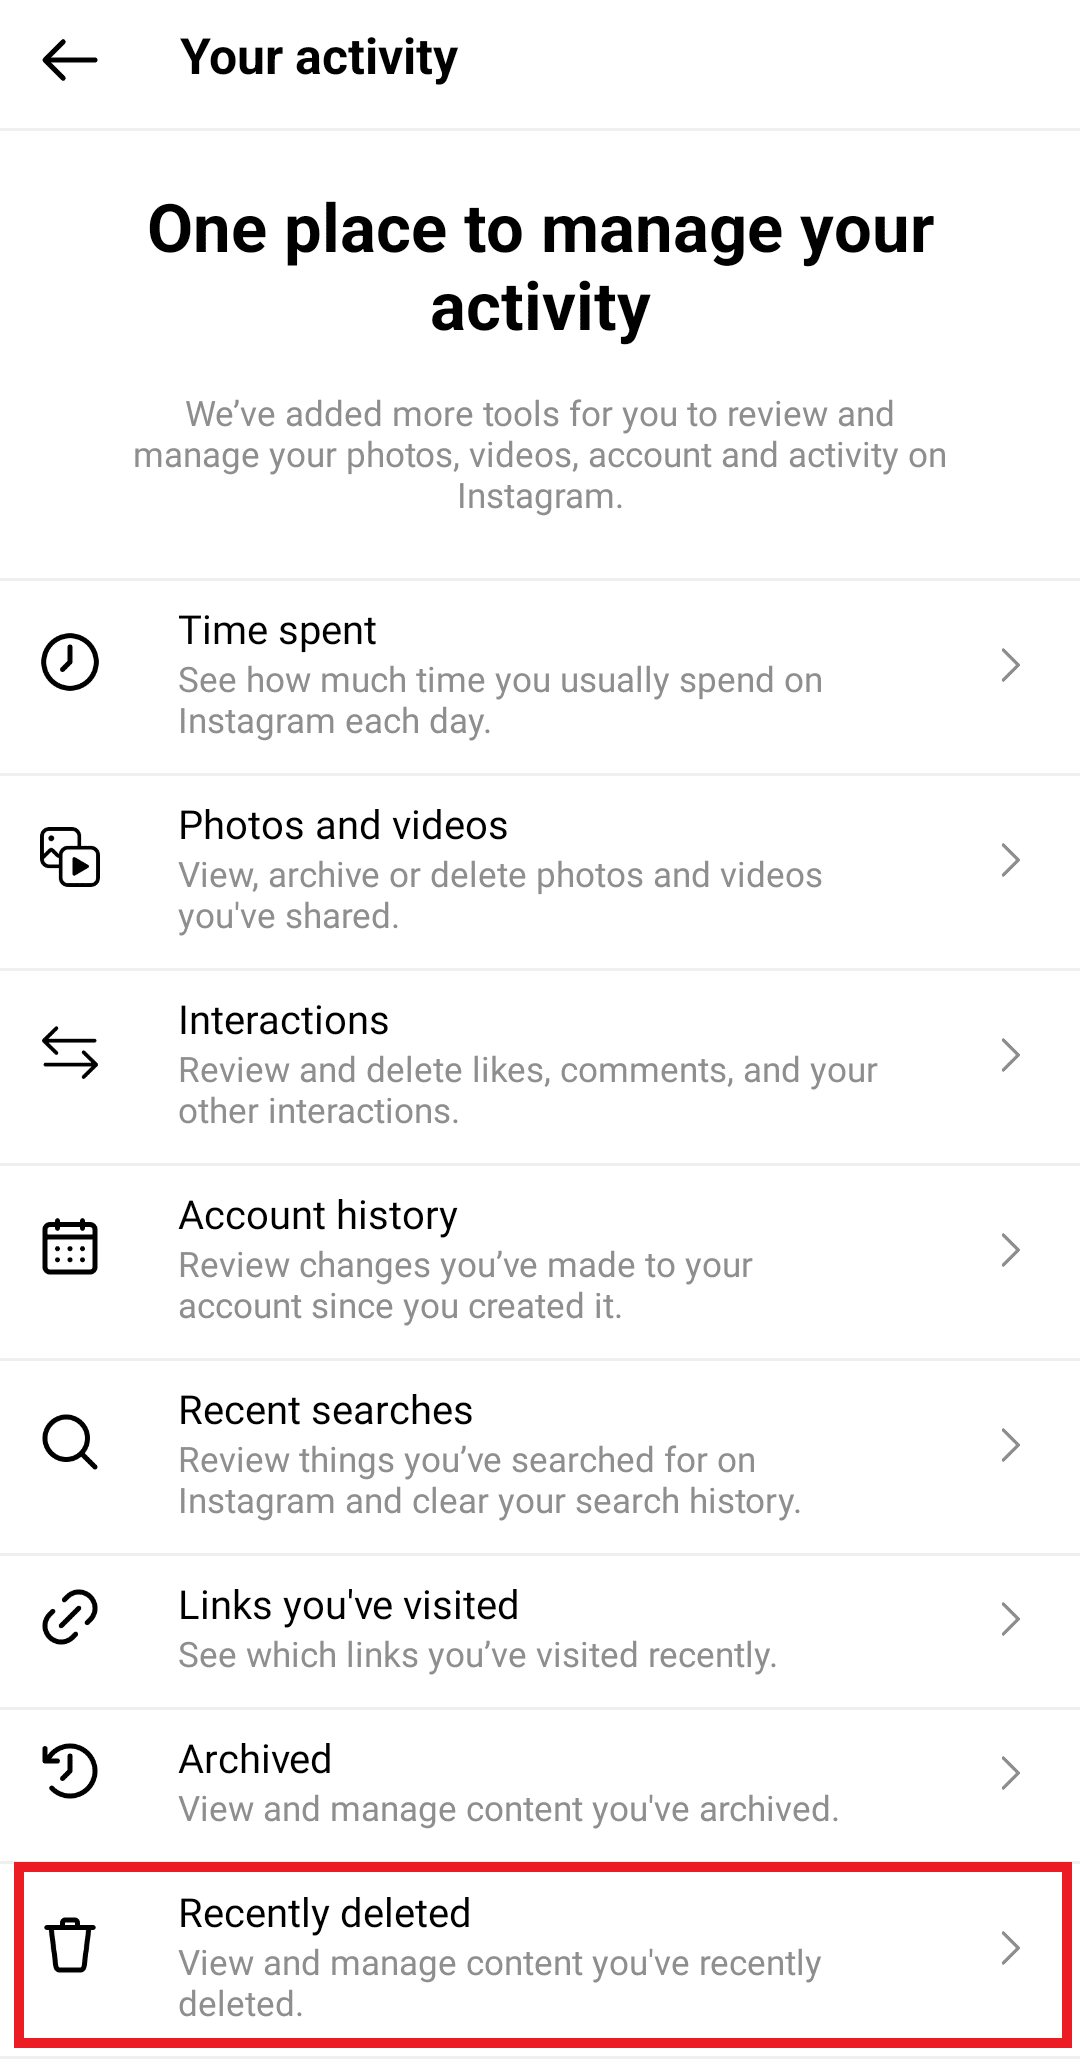Click the Archived history icon
Viewport: 1080px width, 2061px height.
(70, 1771)
